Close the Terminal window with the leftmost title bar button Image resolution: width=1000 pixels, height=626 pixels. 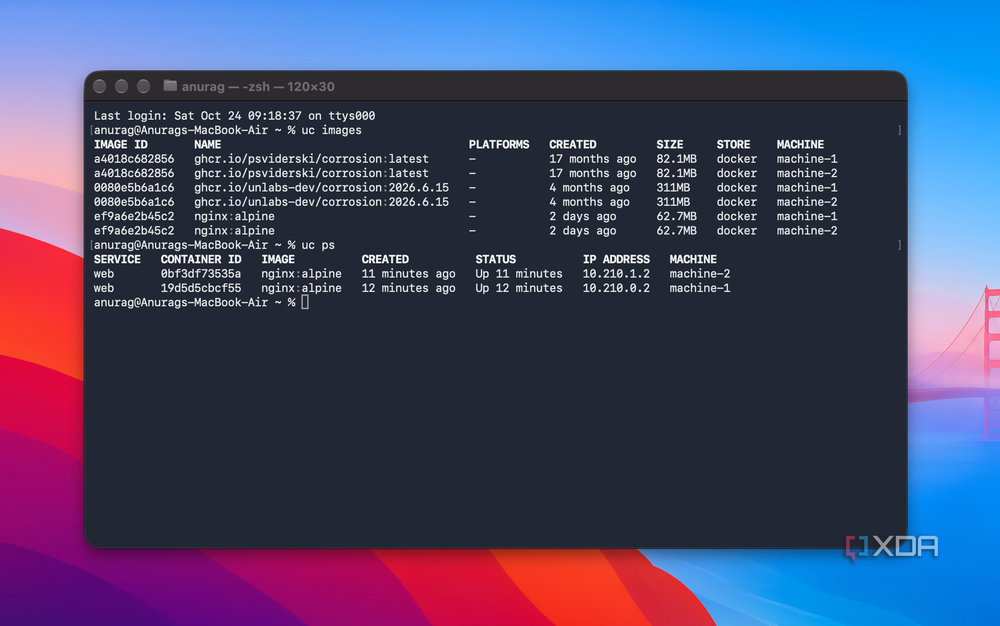coord(99,86)
